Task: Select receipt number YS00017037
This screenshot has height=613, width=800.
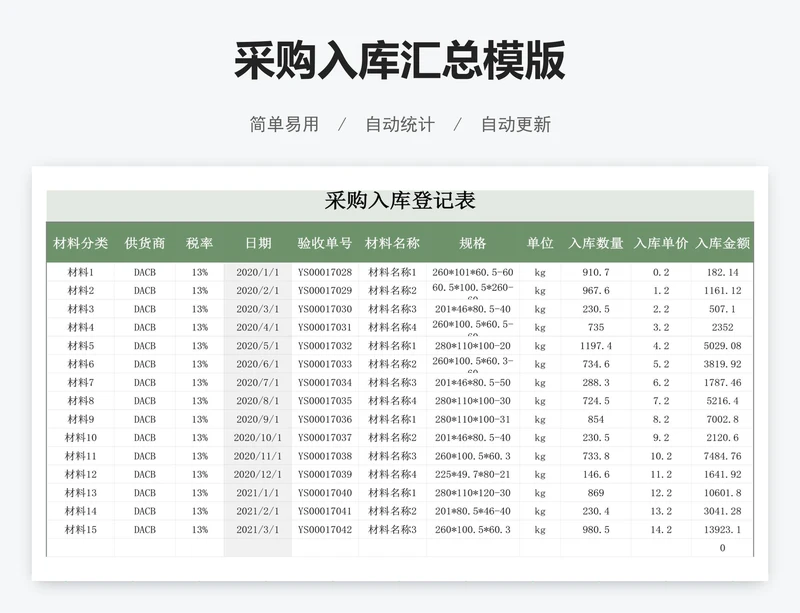Action: 325,437
